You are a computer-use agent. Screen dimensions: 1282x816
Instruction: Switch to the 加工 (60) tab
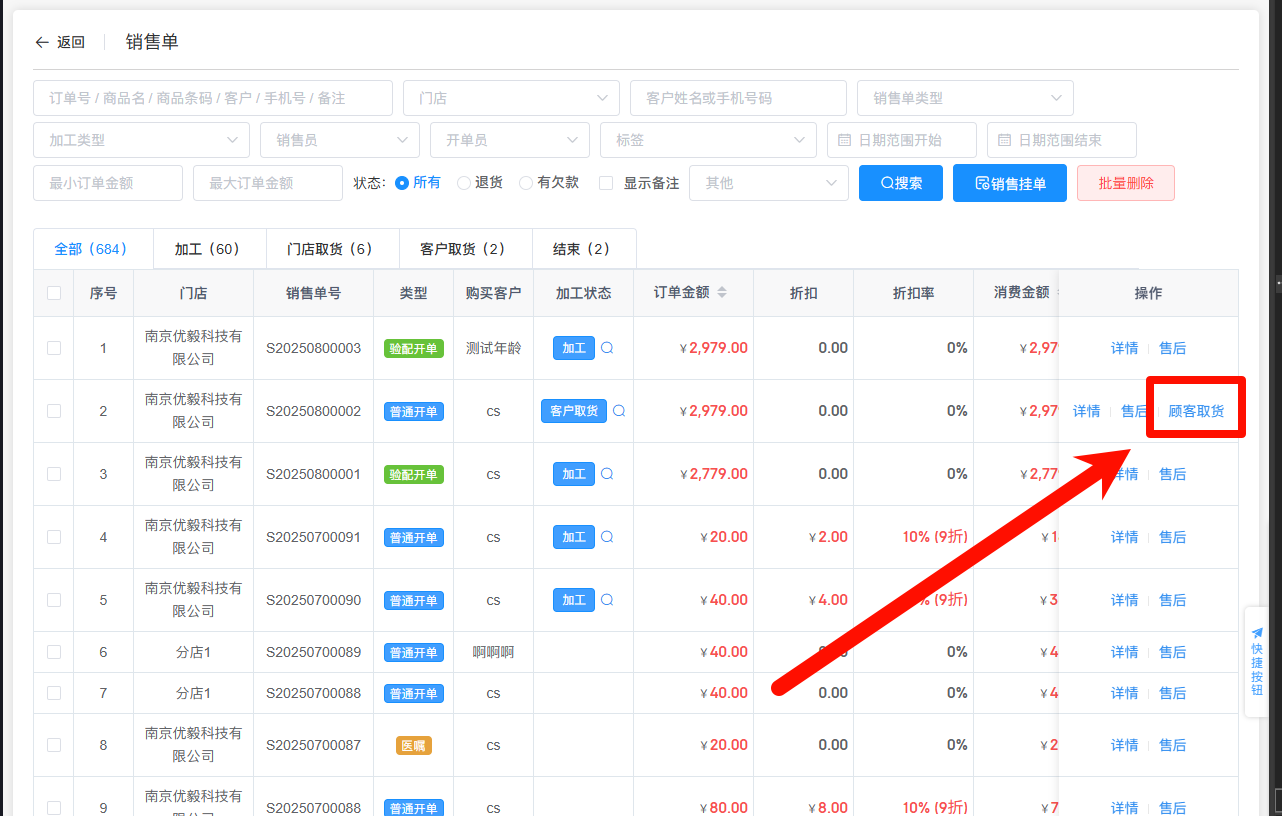tap(209, 249)
